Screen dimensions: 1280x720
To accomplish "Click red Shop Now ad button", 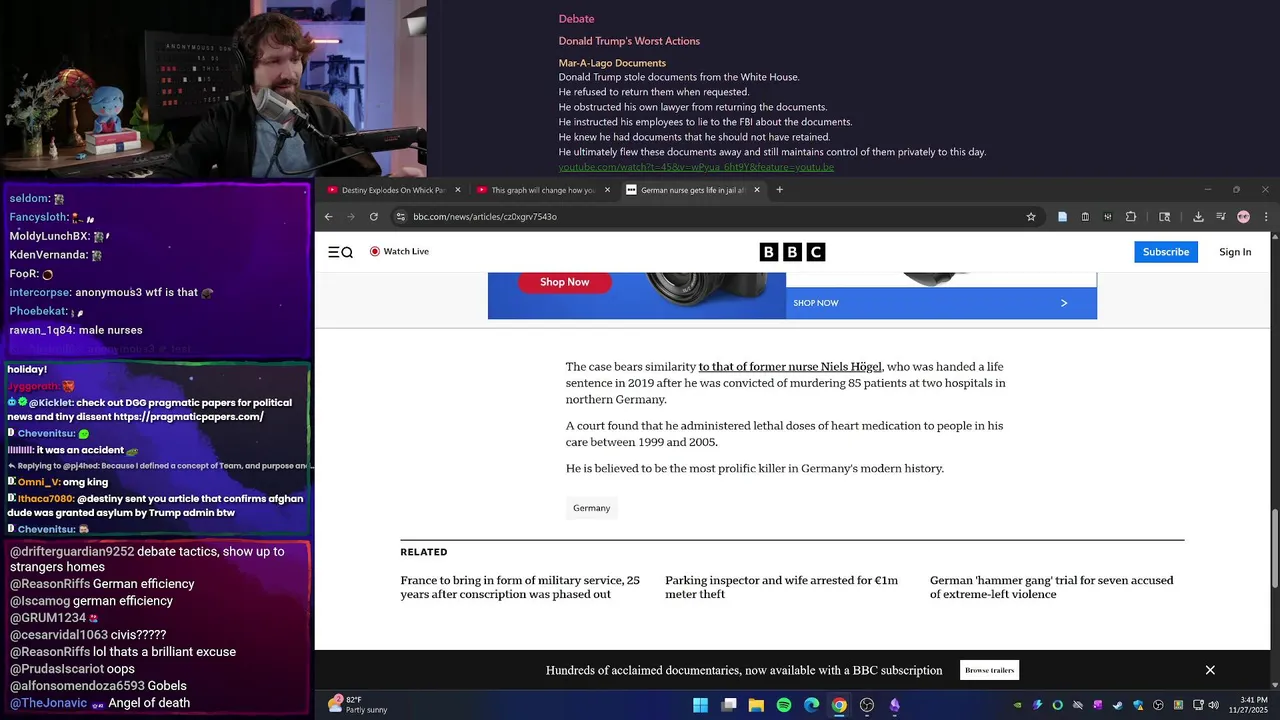I will point(565,282).
